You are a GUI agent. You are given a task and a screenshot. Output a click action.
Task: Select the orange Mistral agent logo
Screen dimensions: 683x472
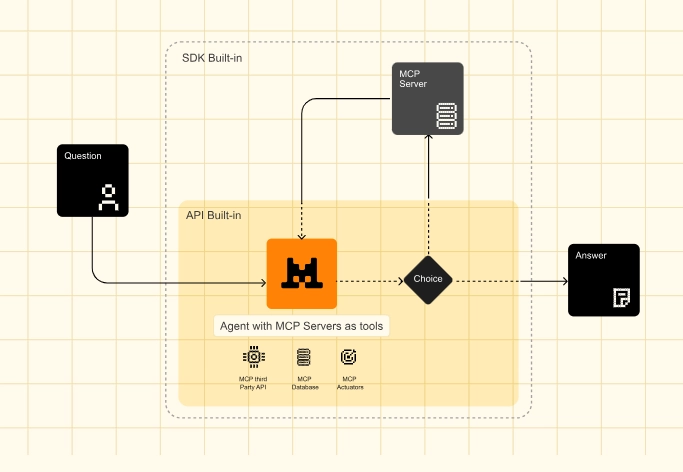pyautogui.click(x=302, y=273)
